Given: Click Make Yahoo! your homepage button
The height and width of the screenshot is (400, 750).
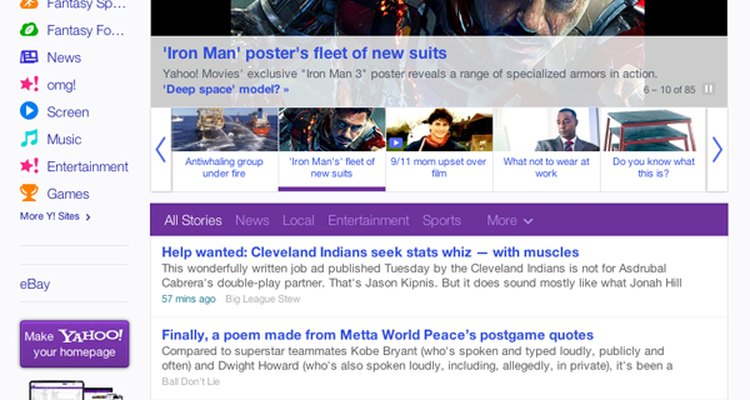Looking at the screenshot, I should pyautogui.click(x=75, y=344).
